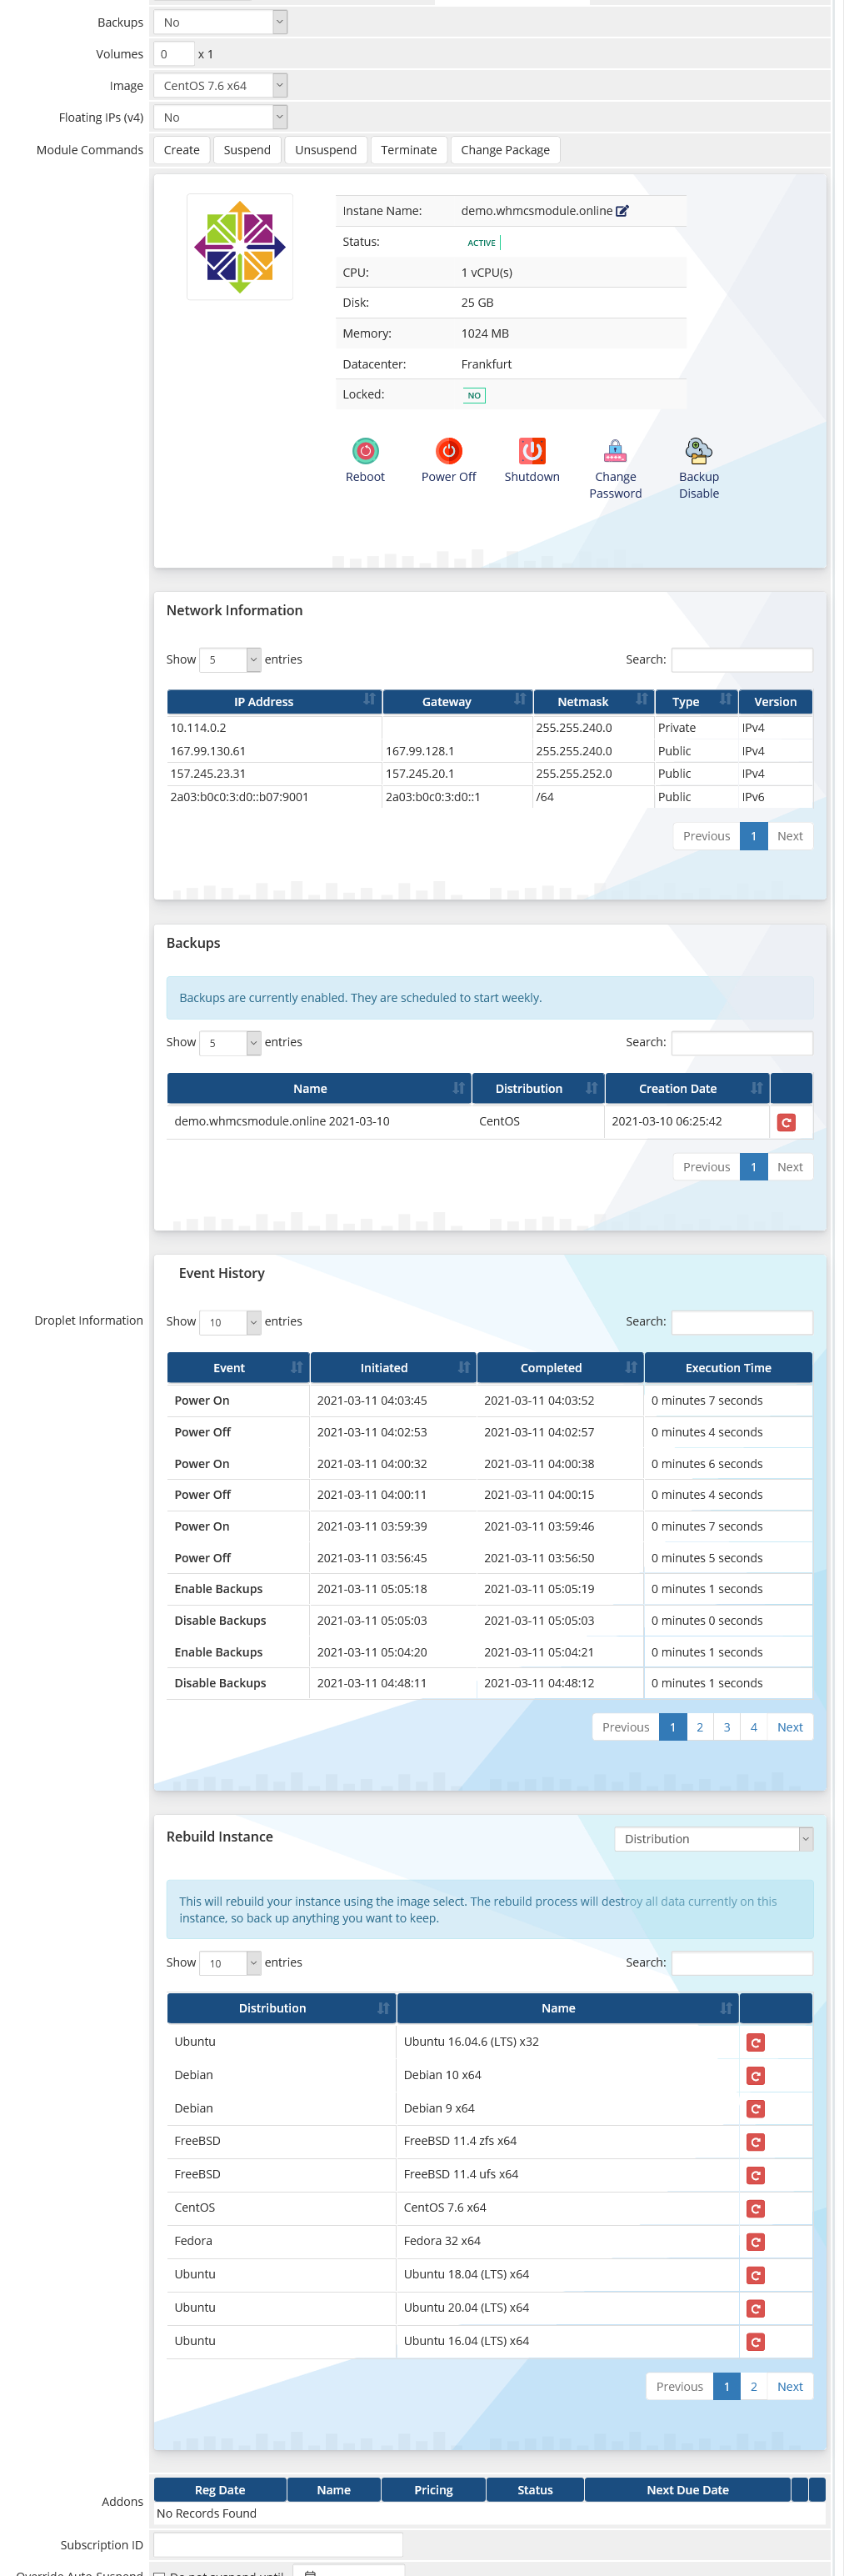The height and width of the screenshot is (2576, 854).
Task: Sort rebuild list by Distribution column
Action: 281,2007
